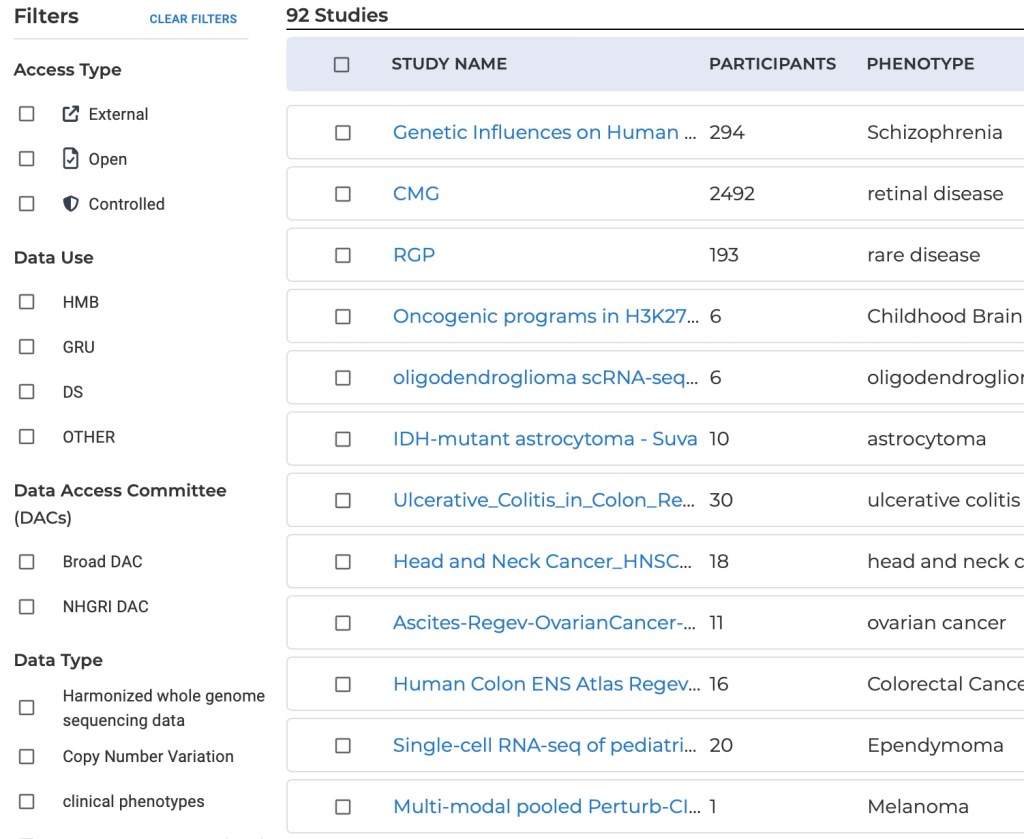Select the CMG study row checkbox
Screen dimensions: 1024x839
pos(343,194)
